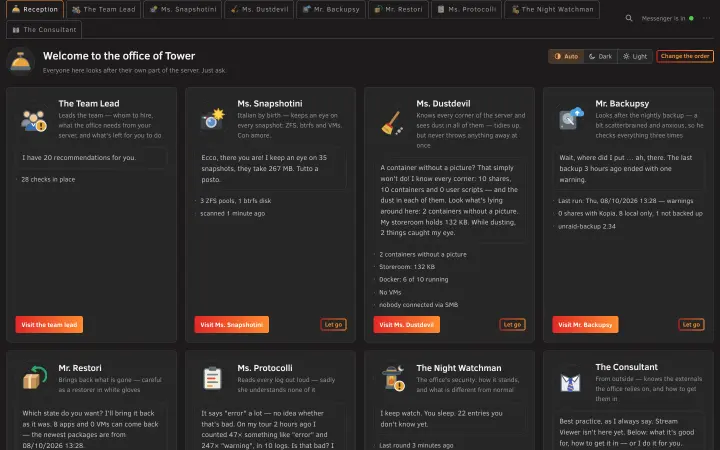Switch theme to Dark mode
The image size is (720, 450).
(601, 56)
